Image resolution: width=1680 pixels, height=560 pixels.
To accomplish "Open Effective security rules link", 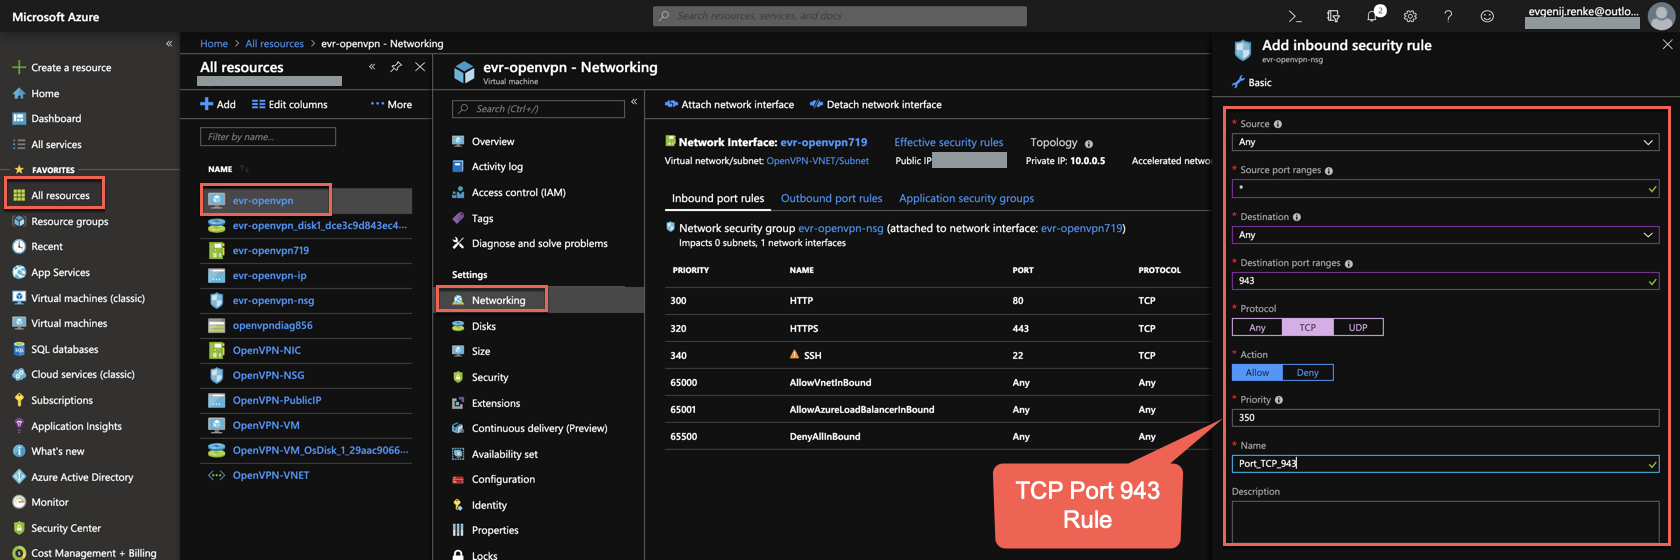I will [948, 142].
